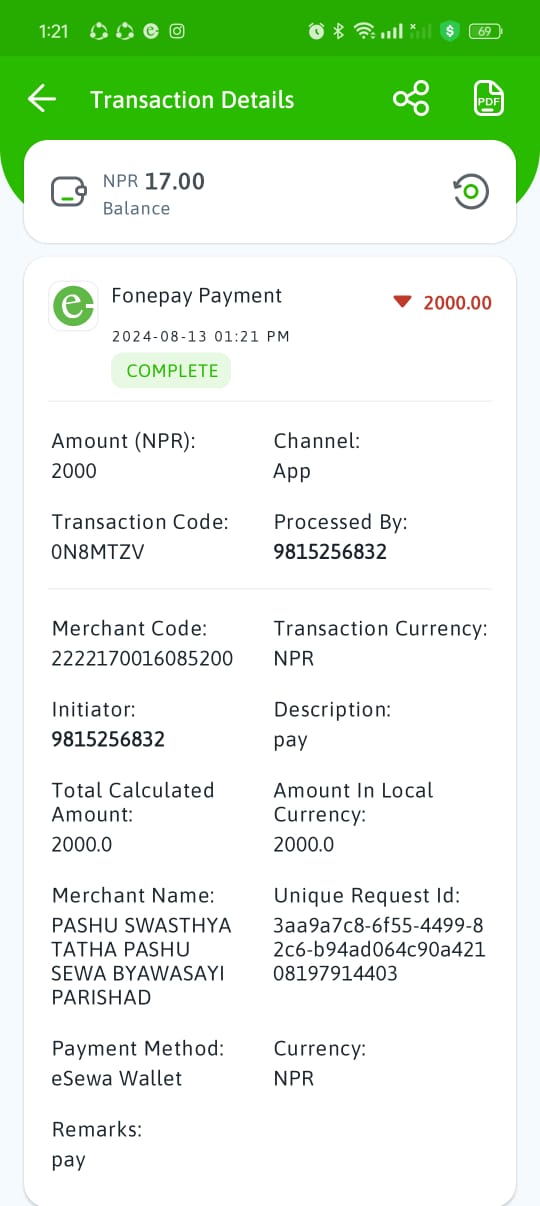Tap the Initiator number 9815256832
The width and height of the screenshot is (540, 1206).
coord(108,740)
